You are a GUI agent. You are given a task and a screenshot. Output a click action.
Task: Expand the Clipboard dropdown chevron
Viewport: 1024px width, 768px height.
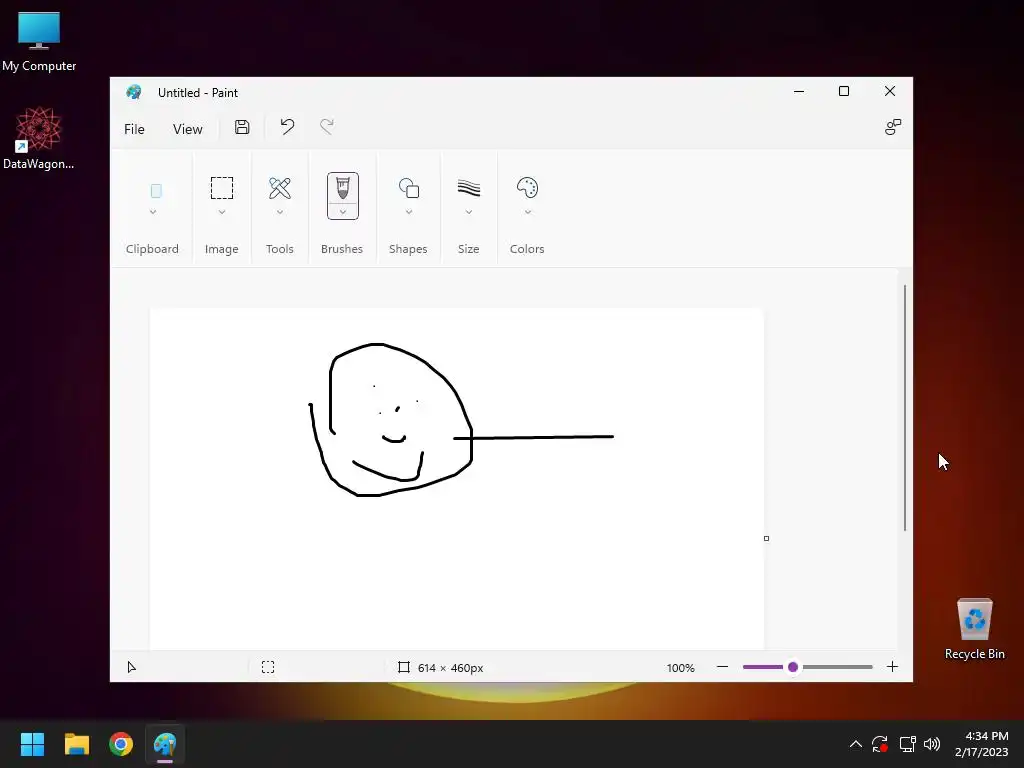tap(153, 212)
